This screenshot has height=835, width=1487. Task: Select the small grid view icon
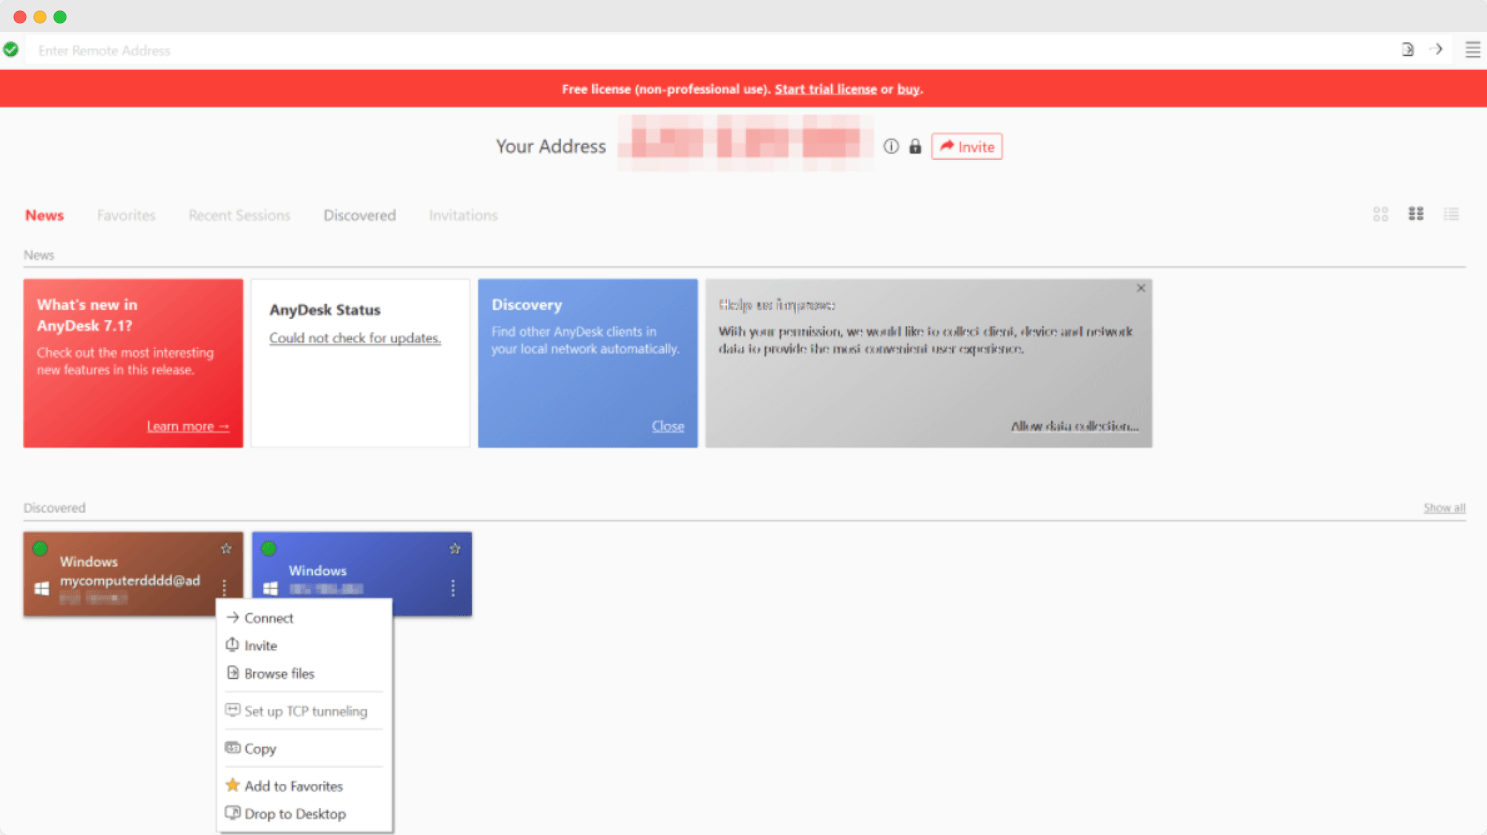[1381, 213]
